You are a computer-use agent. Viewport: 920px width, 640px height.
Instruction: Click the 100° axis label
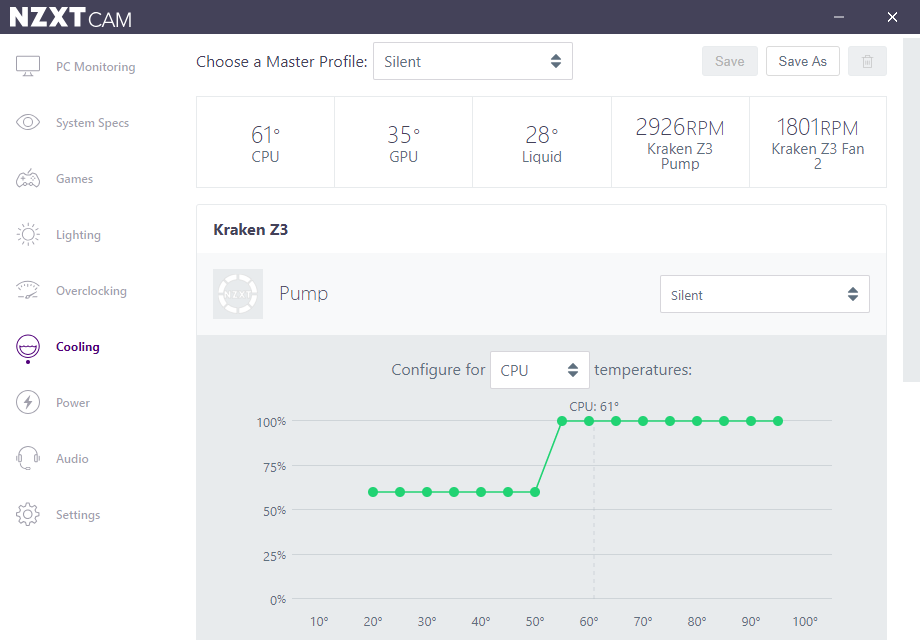click(805, 621)
